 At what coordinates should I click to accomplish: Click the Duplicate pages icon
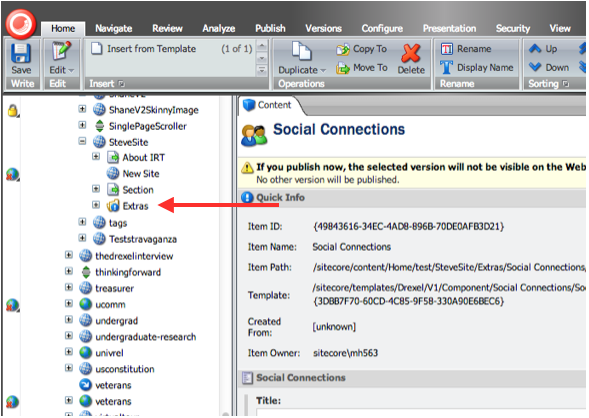click(302, 51)
